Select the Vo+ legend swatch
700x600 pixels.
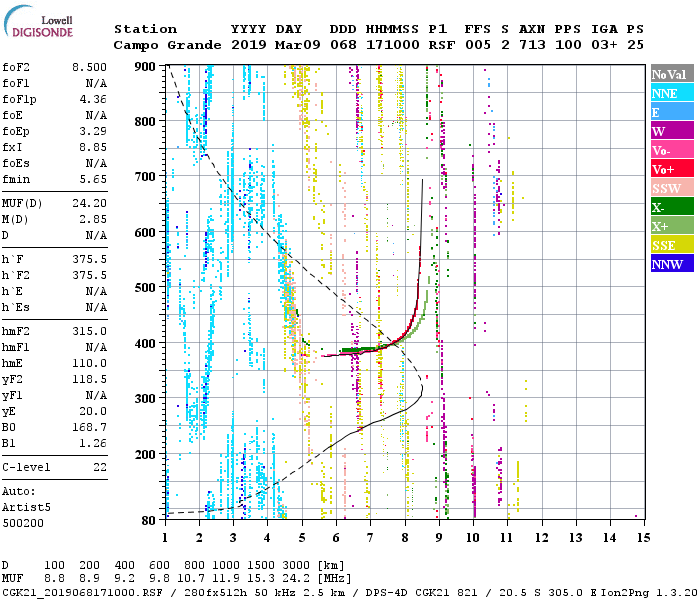click(672, 169)
